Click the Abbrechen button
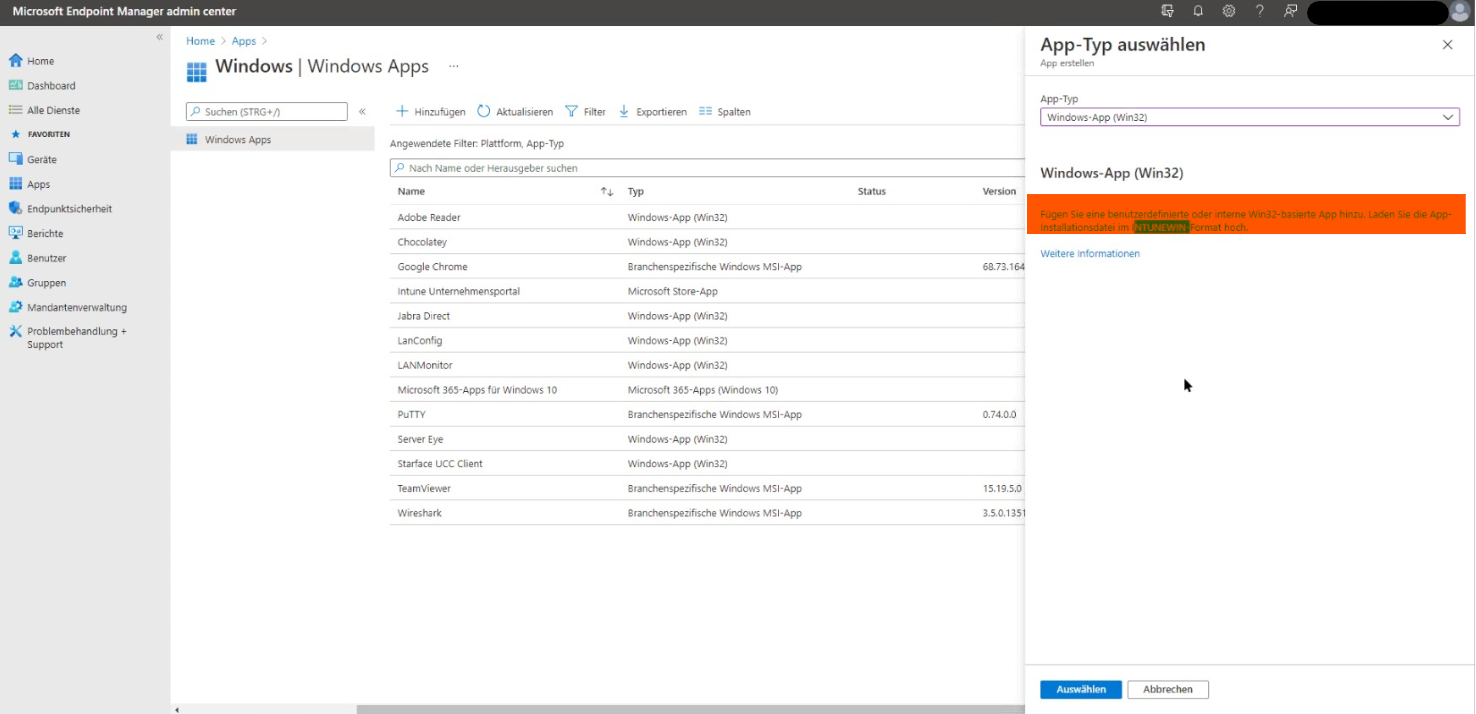The image size is (1476, 714). click(x=1168, y=690)
